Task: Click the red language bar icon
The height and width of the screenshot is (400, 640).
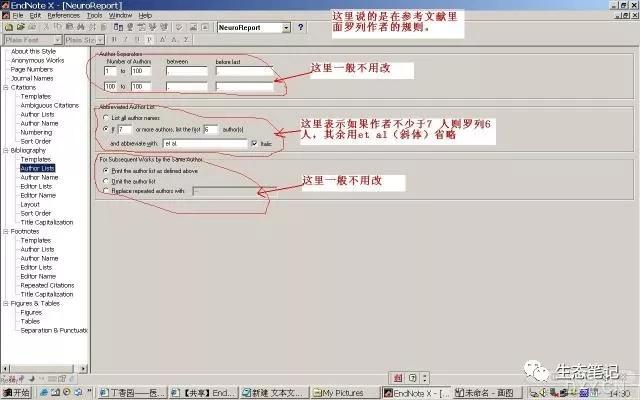Action: point(398,378)
